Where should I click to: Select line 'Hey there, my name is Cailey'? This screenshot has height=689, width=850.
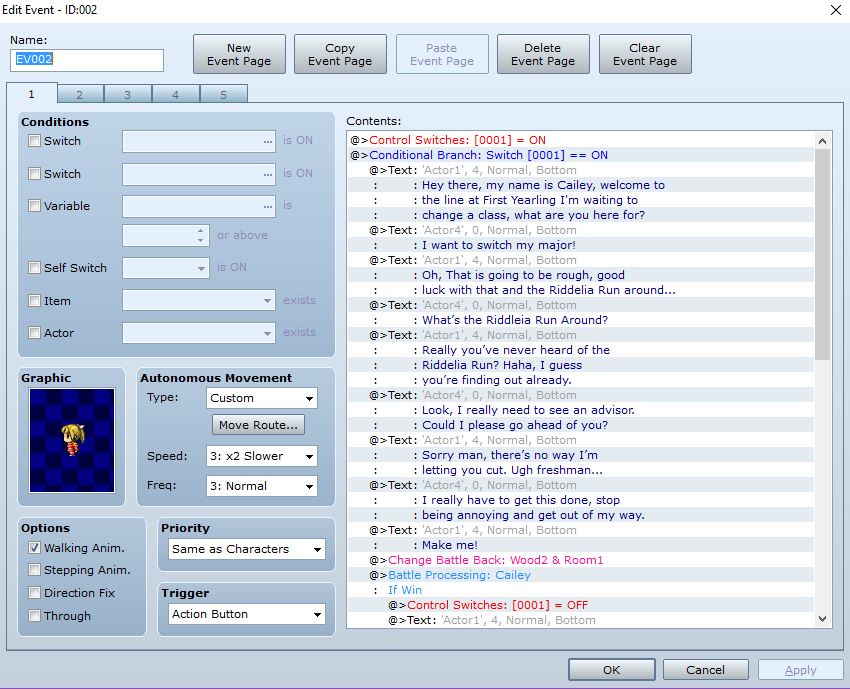pos(581,185)
